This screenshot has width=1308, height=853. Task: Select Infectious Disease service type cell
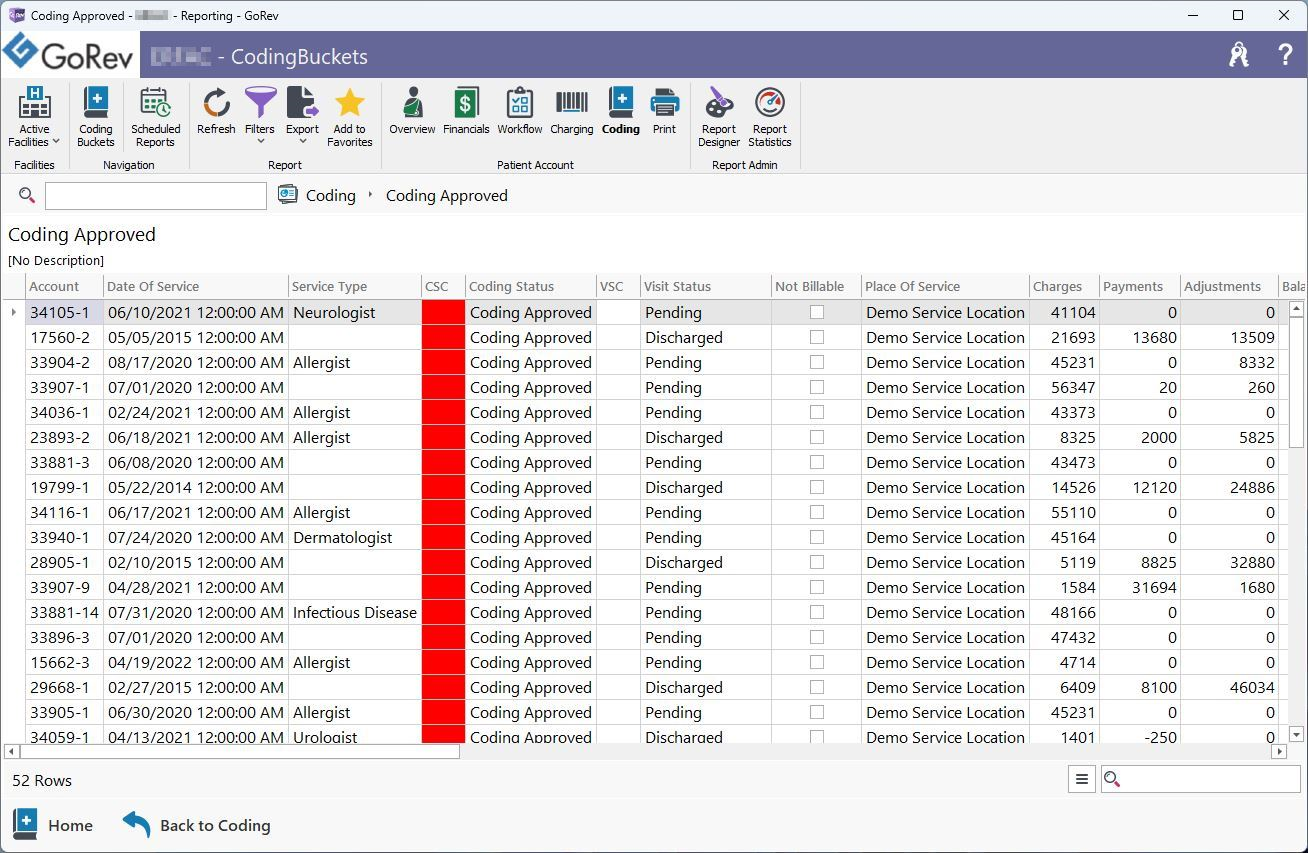pos(355,612)
